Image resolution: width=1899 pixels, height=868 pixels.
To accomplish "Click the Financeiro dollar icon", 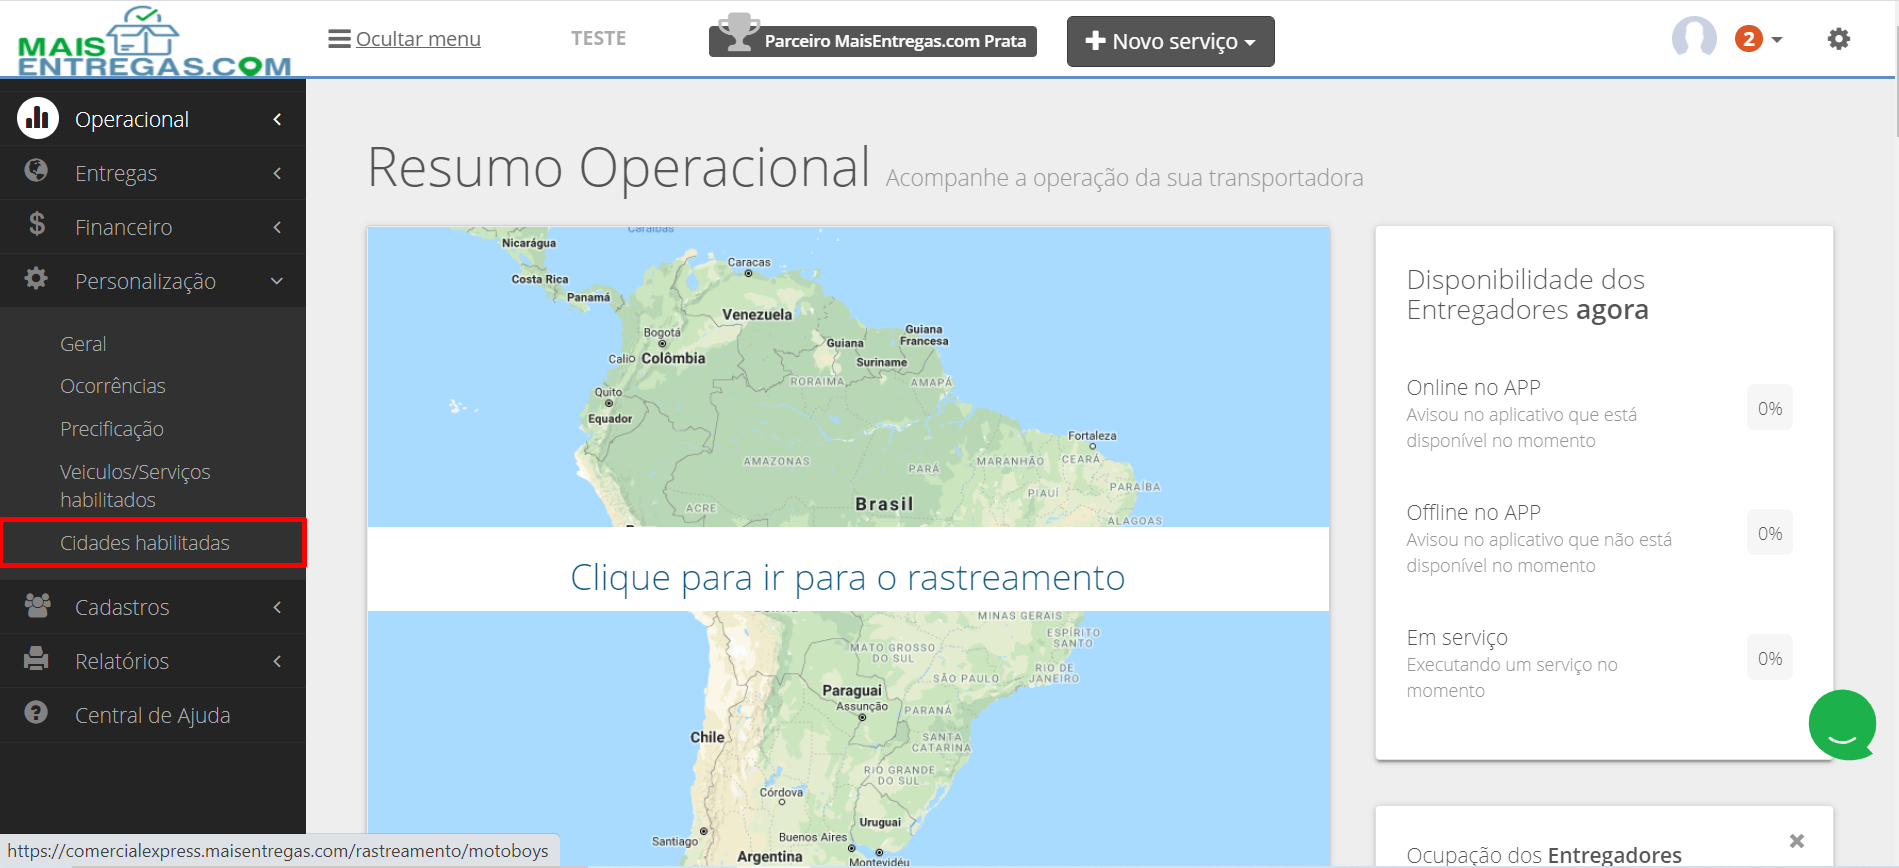I will 37,224.
